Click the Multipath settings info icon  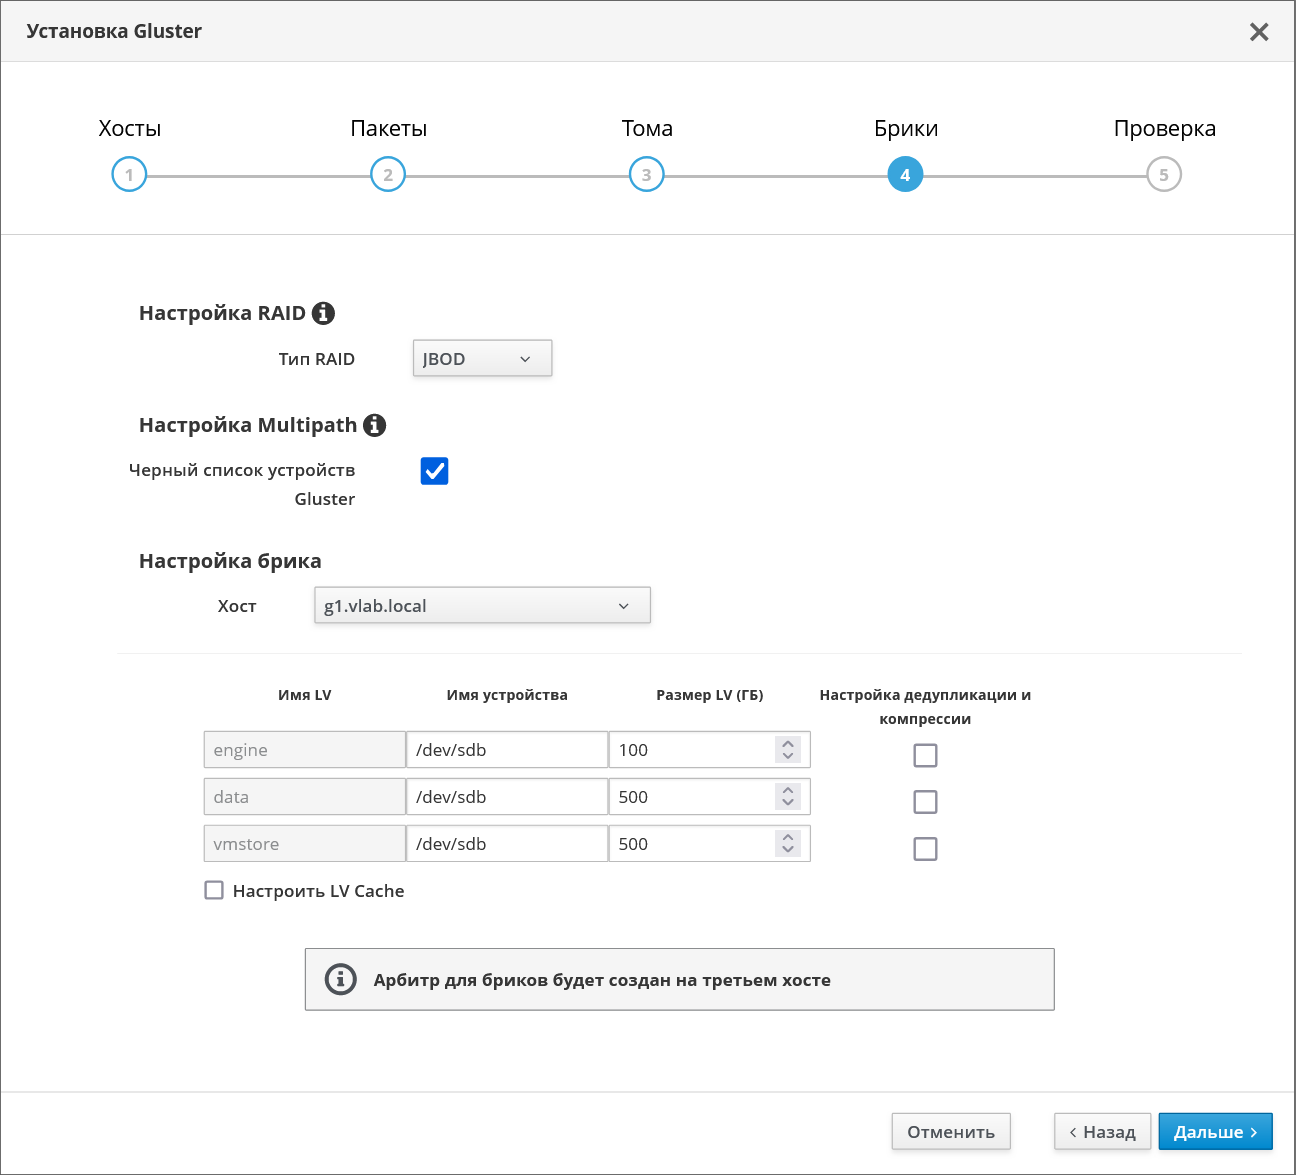[374, 425]
